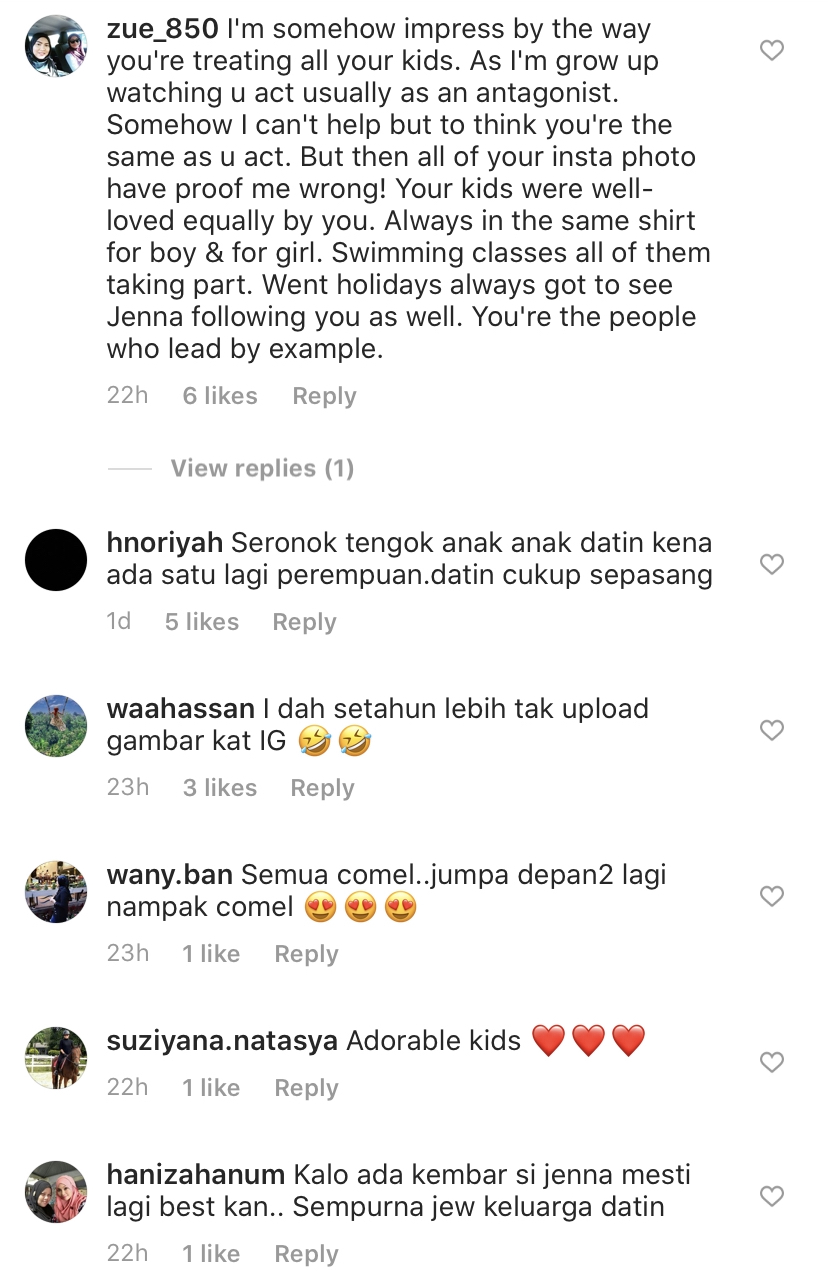This screenshot has height=1271, width=828.
Task: Open hnoriyah's black profile avatar
Action: pyautogui.click(x=56, y=560)
